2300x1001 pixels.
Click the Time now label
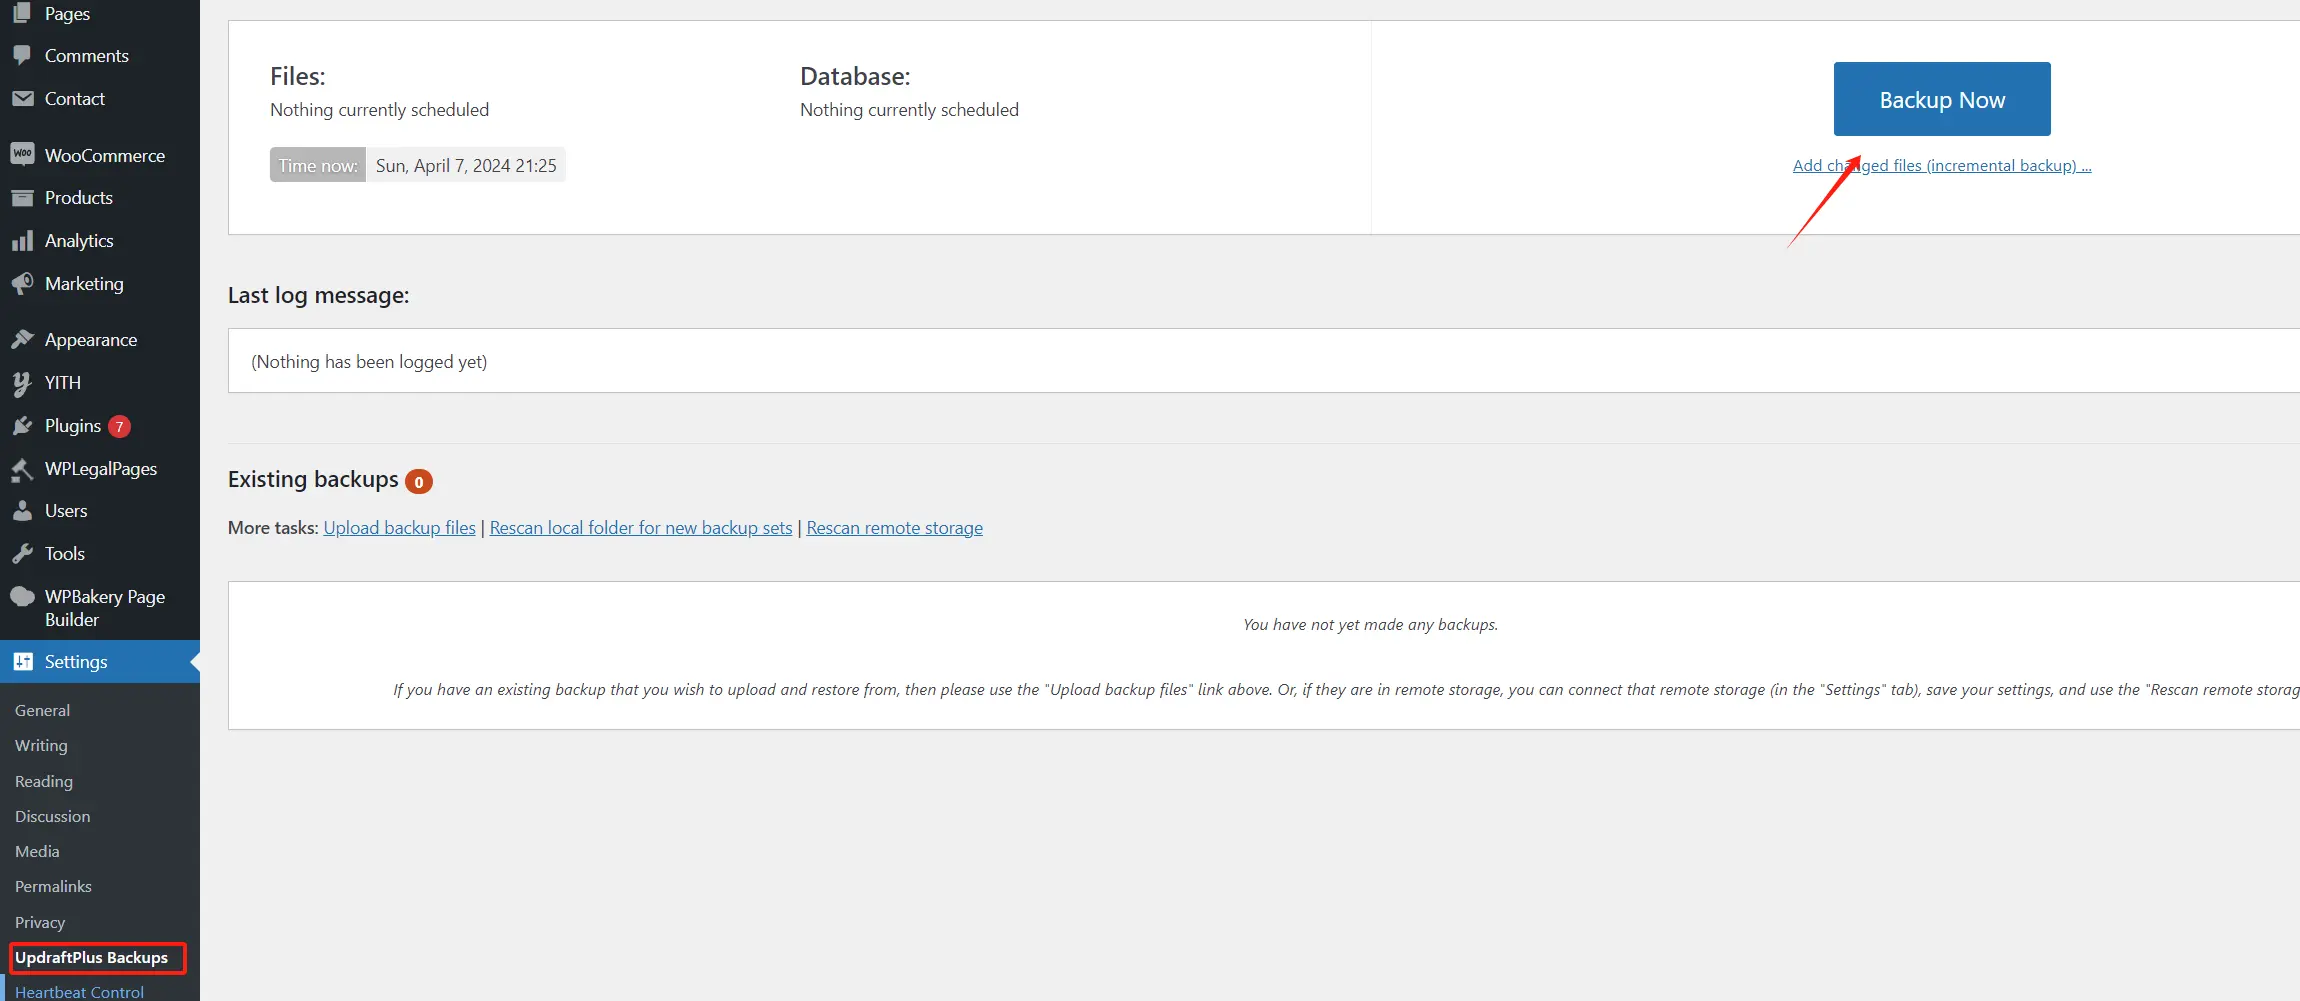pos(318,165)
